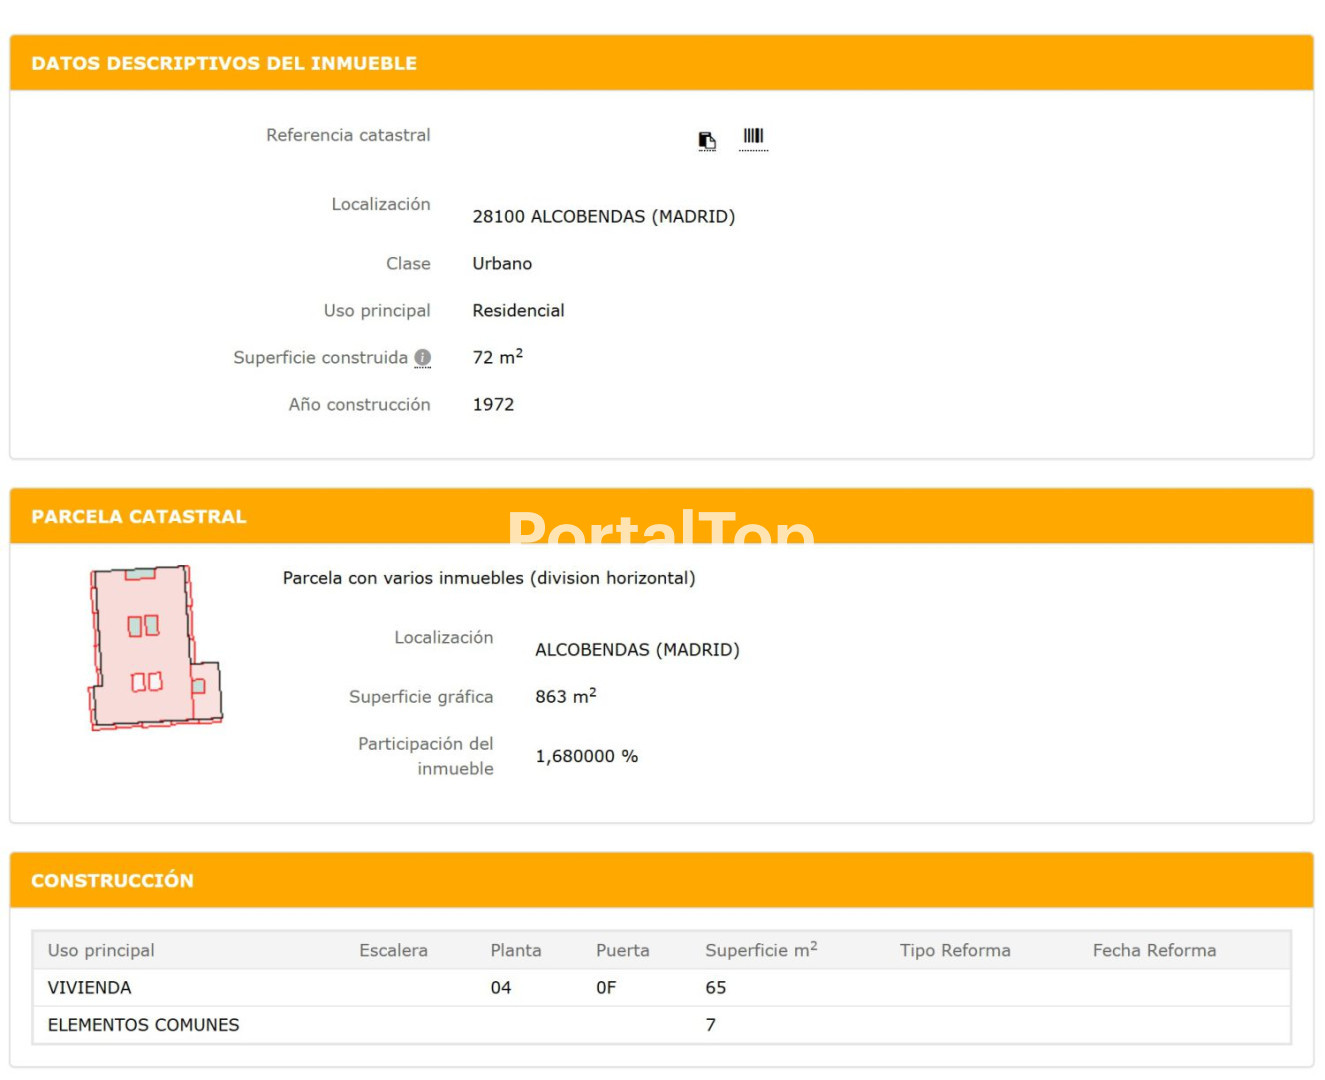
Task: Click the Puerta column header
Action: click(622, 950)
